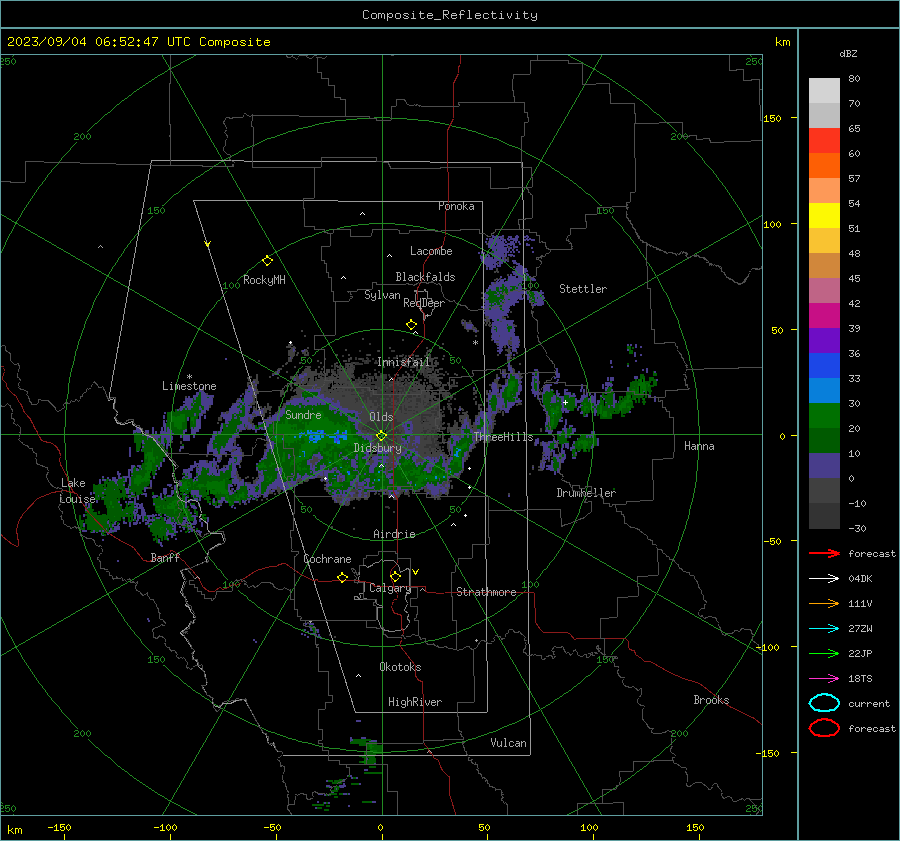Click the current legend label

click(x=869, y=703)
